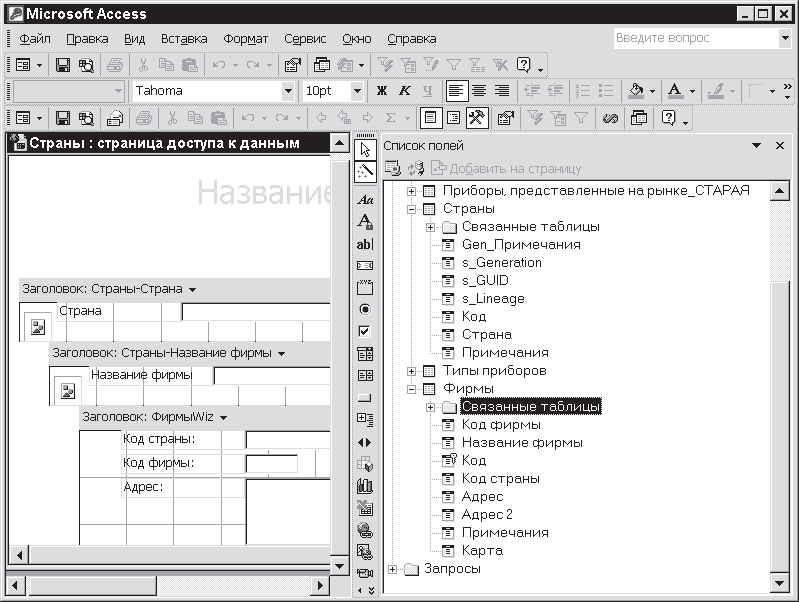Select the Название фирмы field in list
The width and height of the screenshot is (799, 602).
(522, 443)
